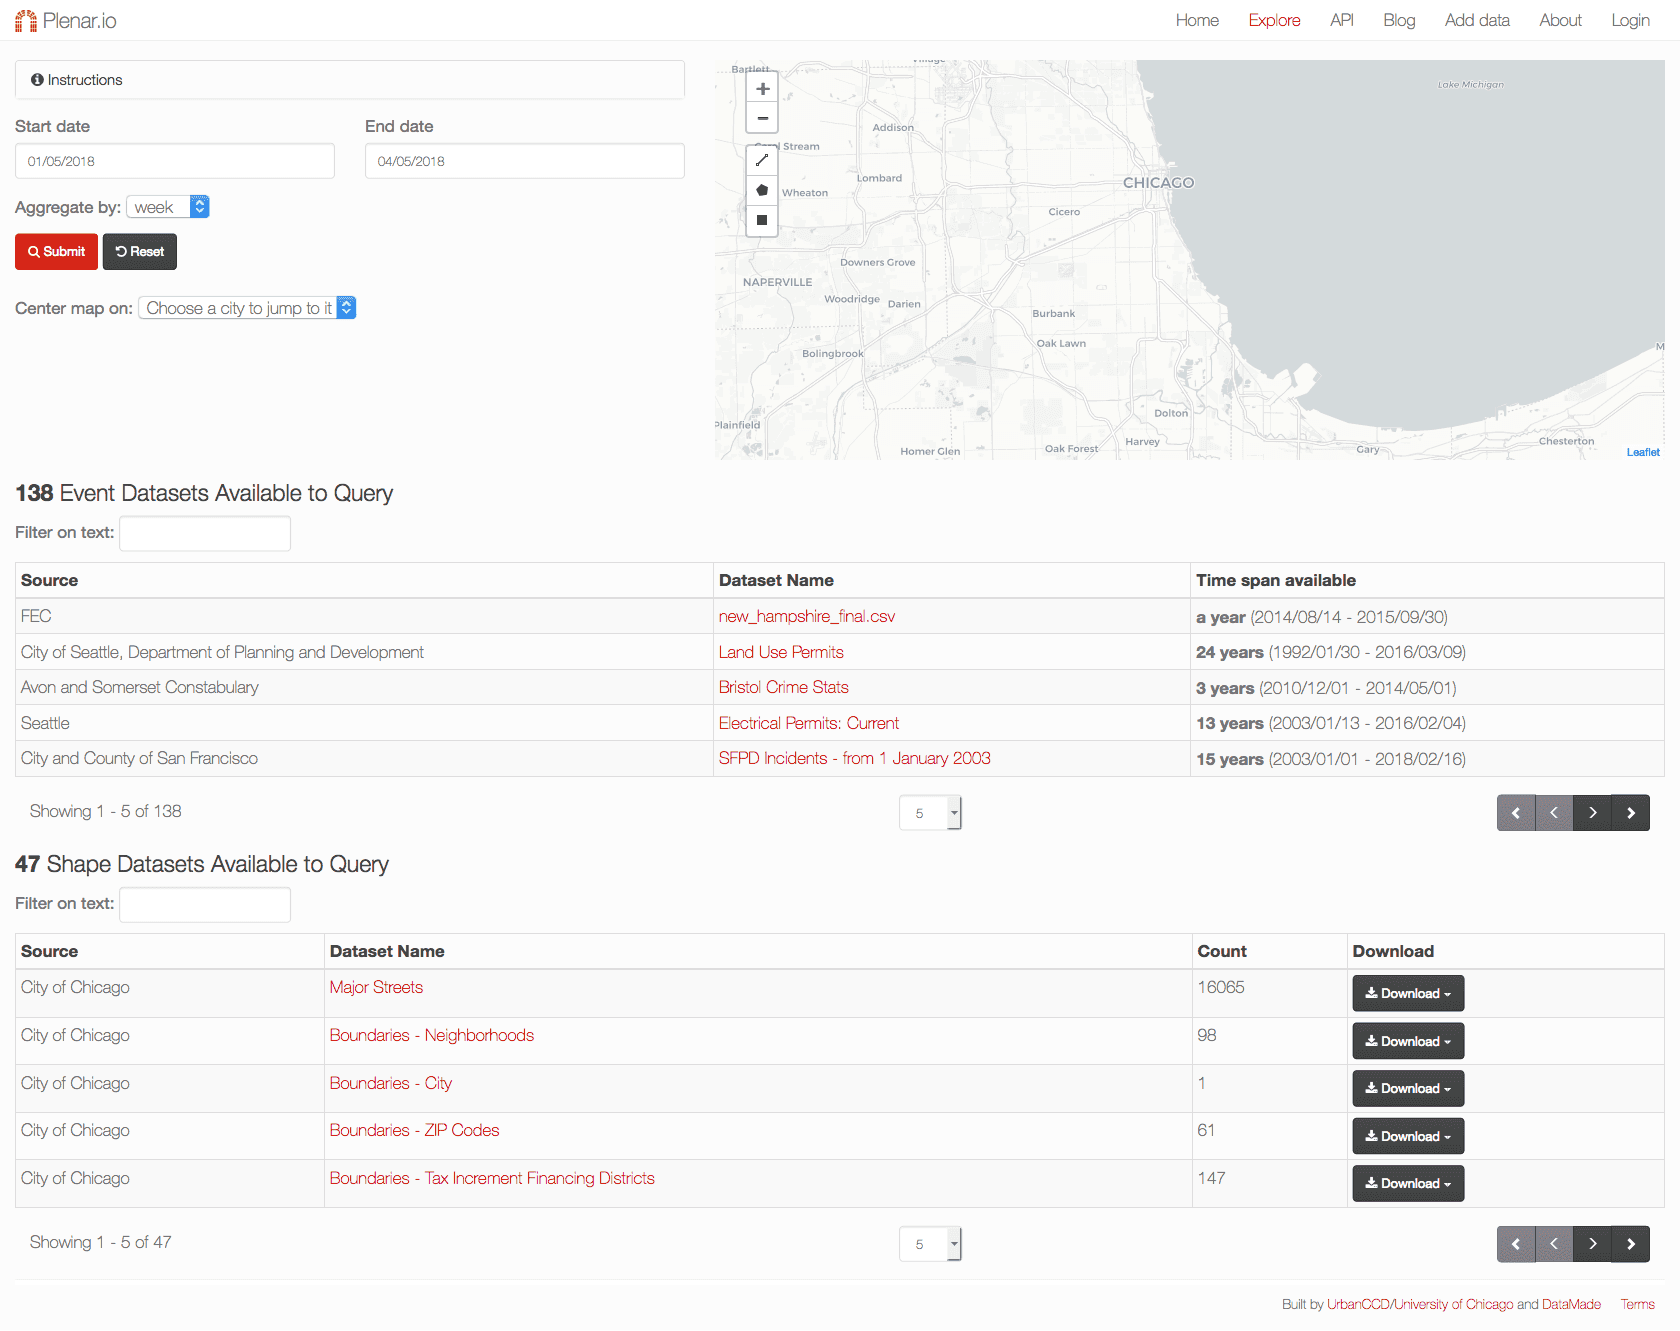Click the End date field
This screenshot has height=1331, width=1680.
(525, 161)
